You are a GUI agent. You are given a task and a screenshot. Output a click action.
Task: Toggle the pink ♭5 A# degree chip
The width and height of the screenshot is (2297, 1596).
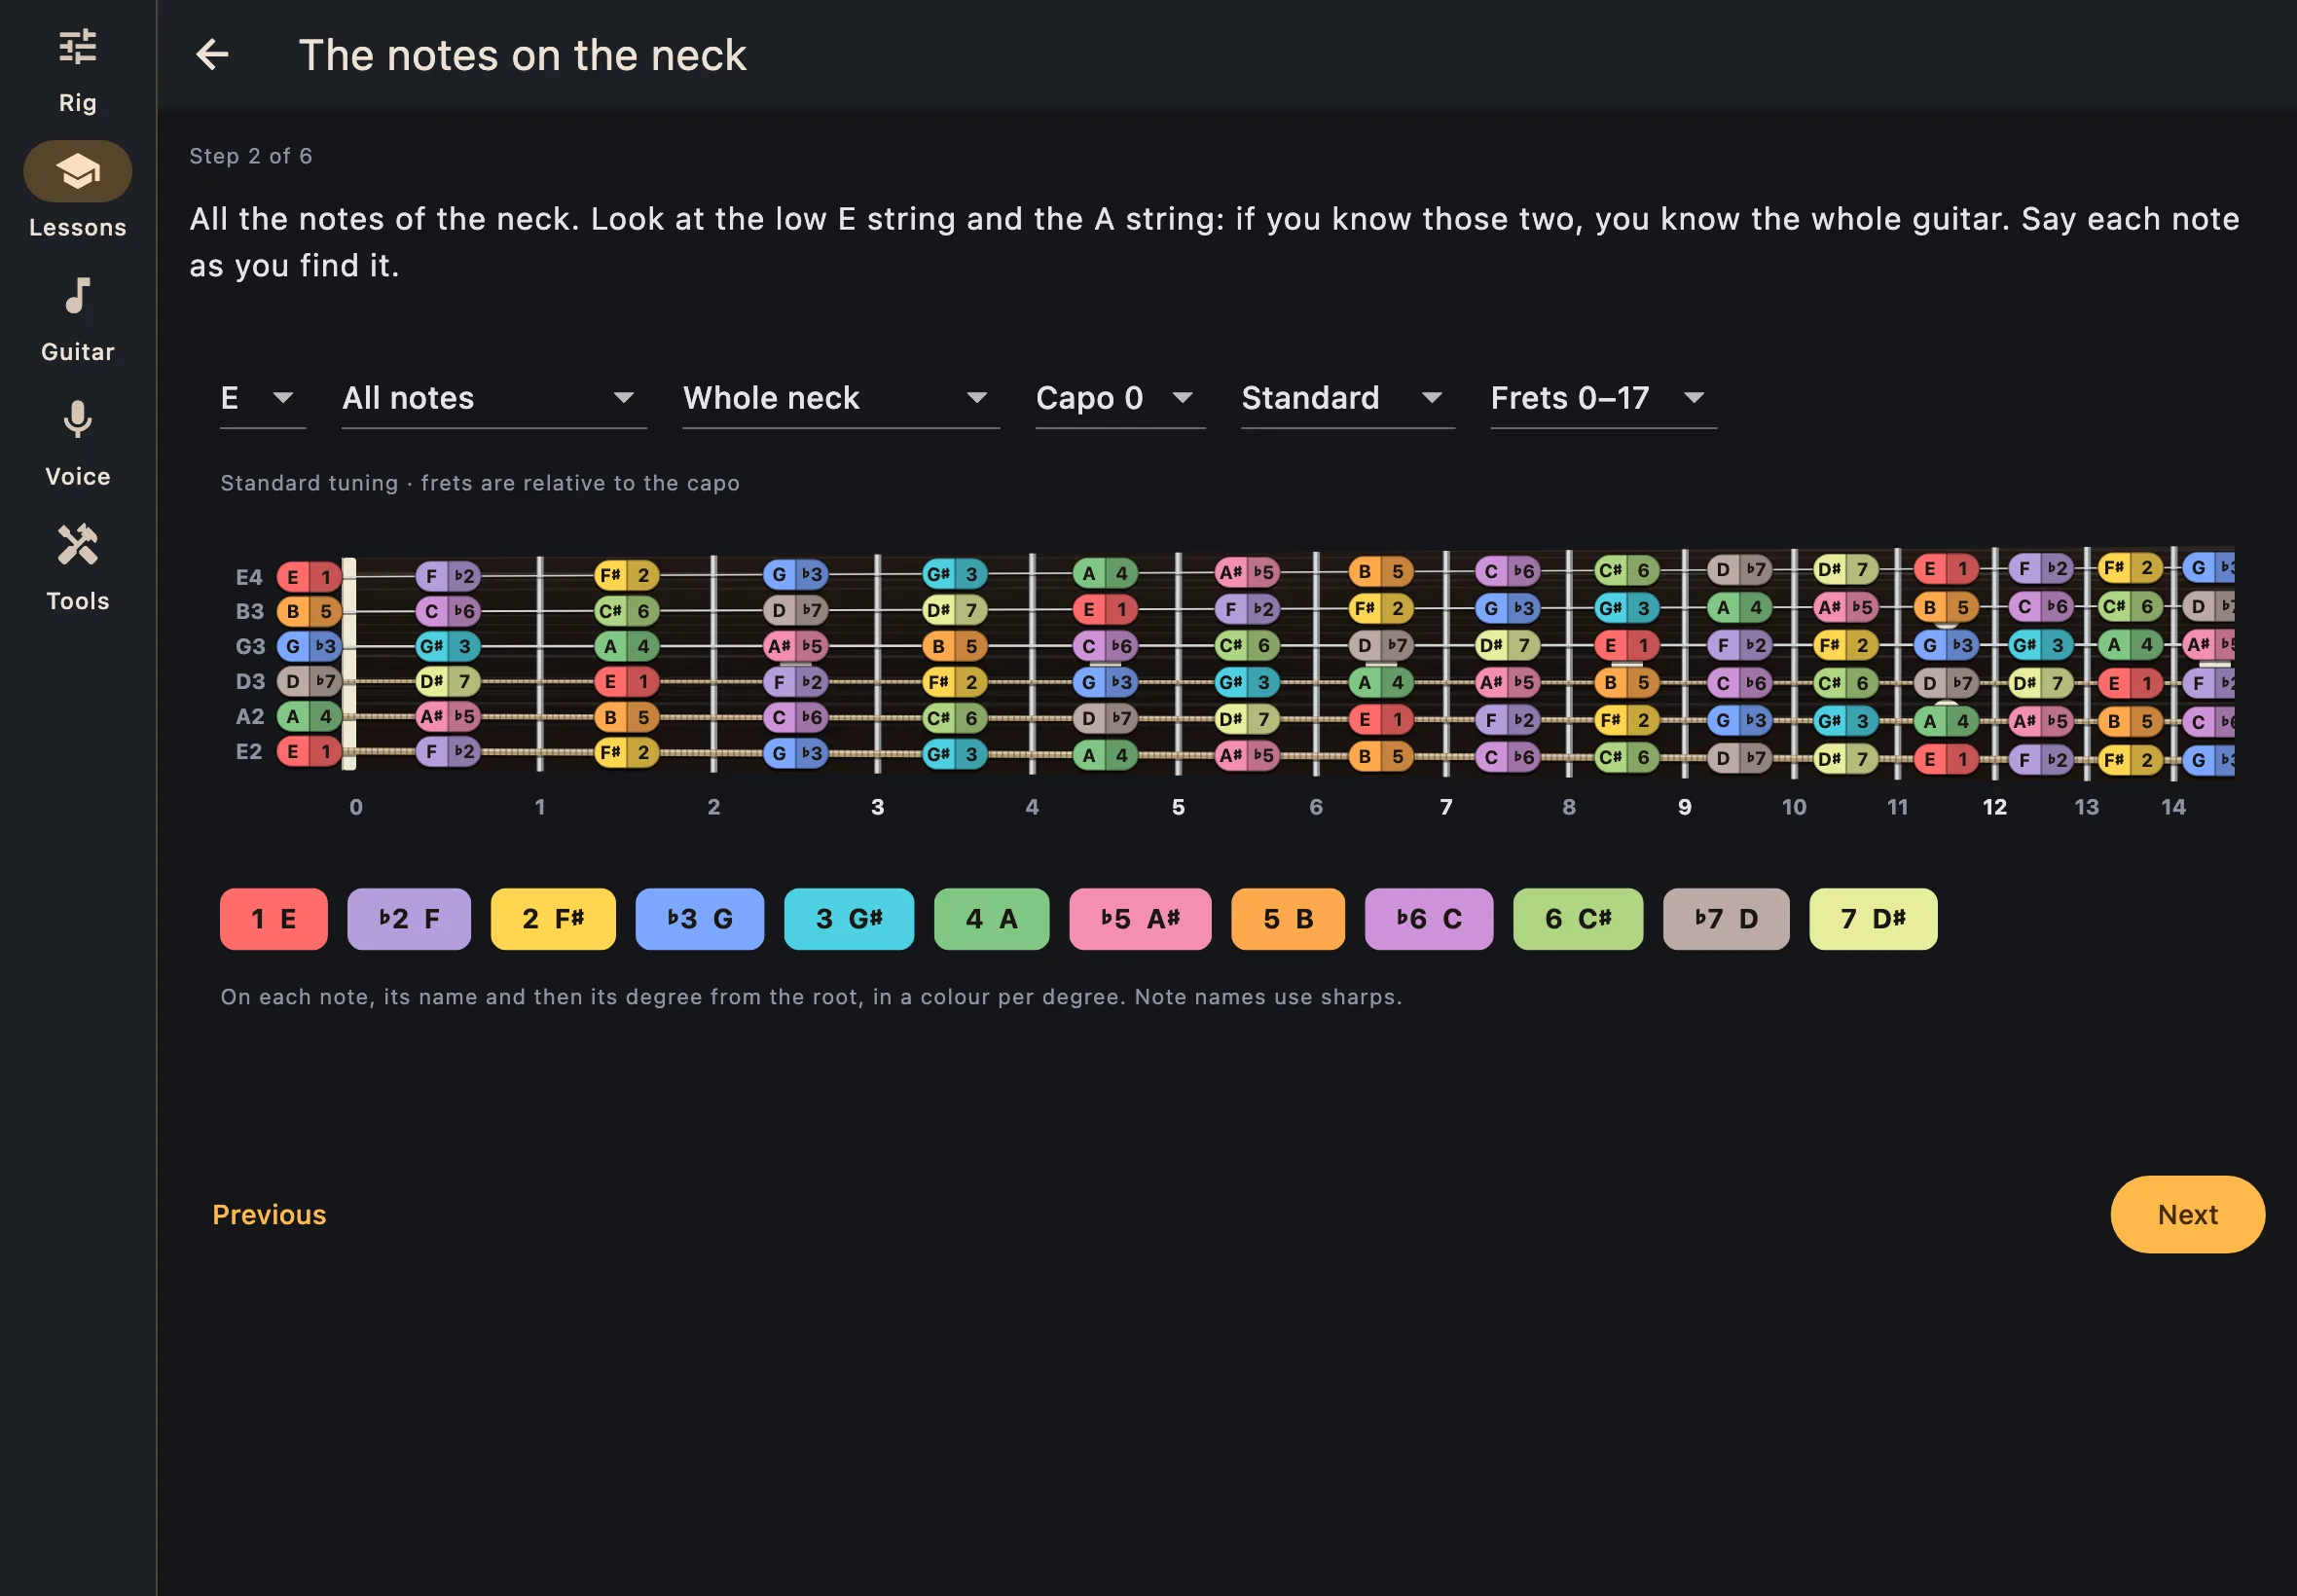[x=1140, y=919]
